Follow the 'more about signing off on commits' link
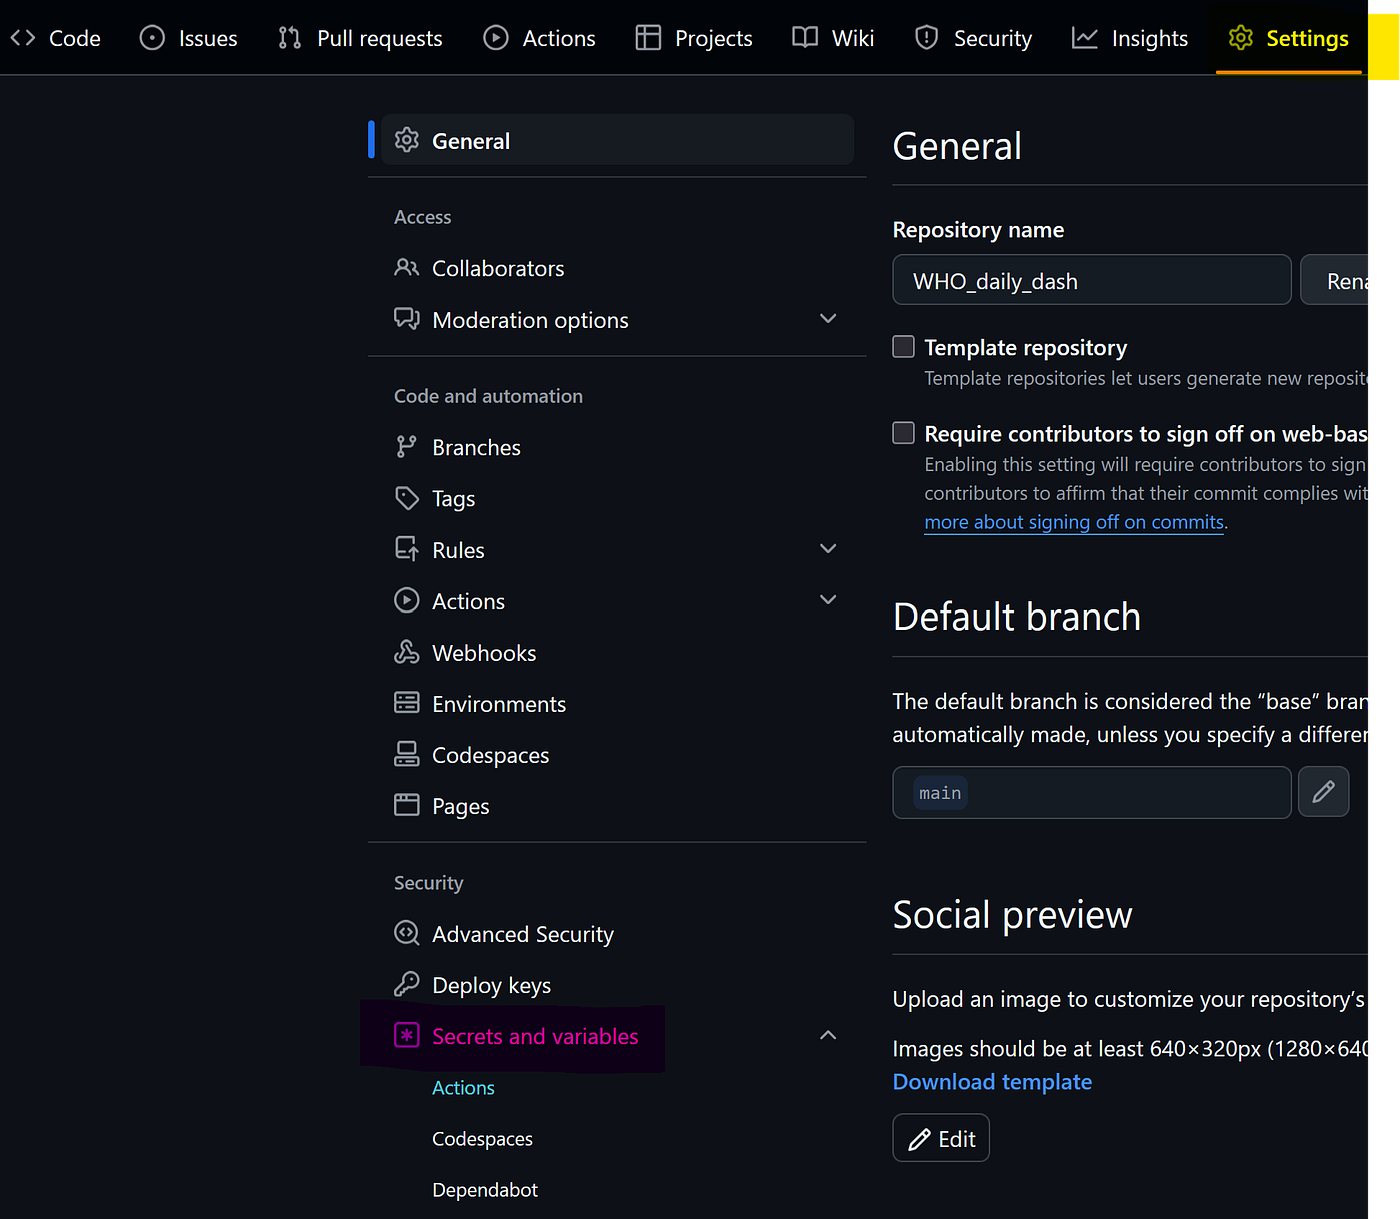 point(1074,522)
